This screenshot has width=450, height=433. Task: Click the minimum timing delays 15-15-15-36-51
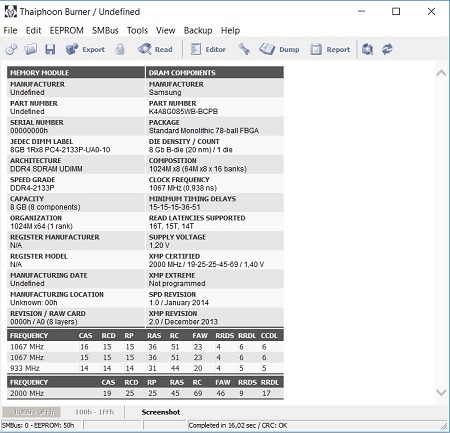175,207
